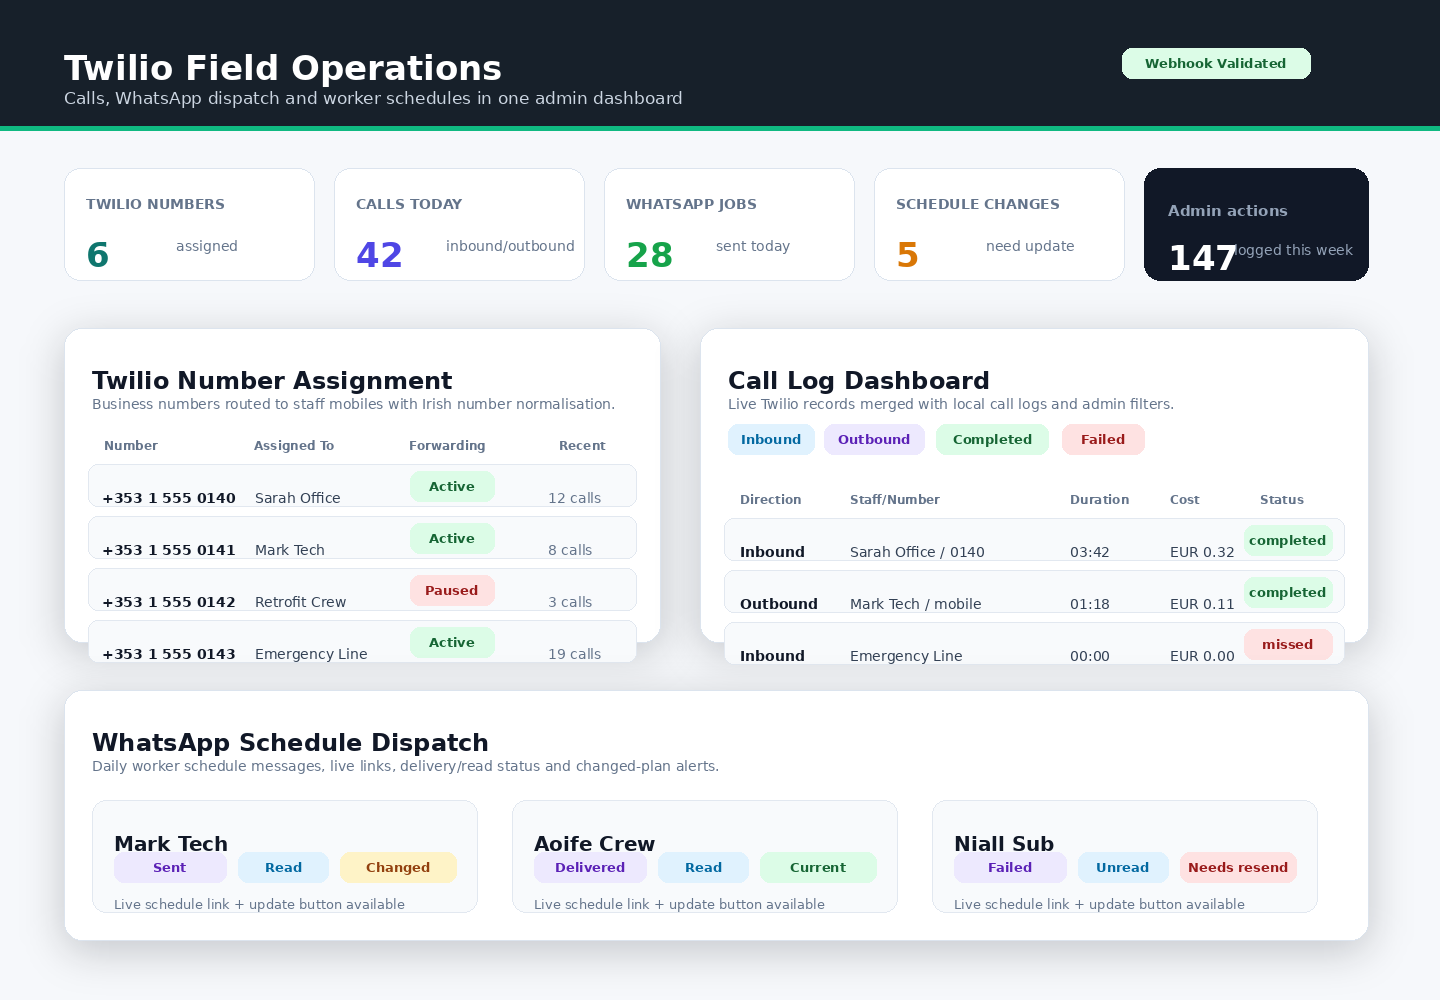Open the Twilio Numbers stat card
This screenshot has height=1000, width=1440.
(189, 224)
